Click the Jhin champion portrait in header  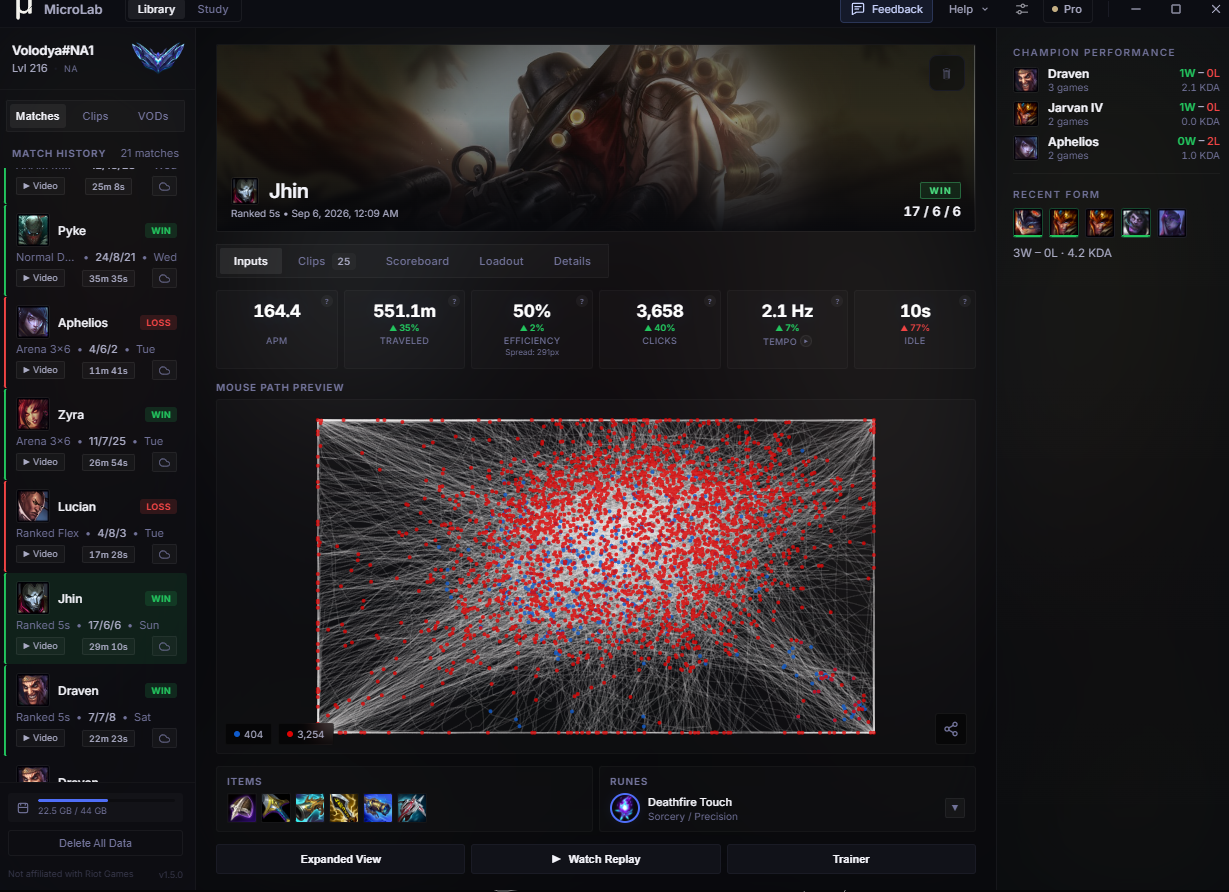click(x=245, y=191)
